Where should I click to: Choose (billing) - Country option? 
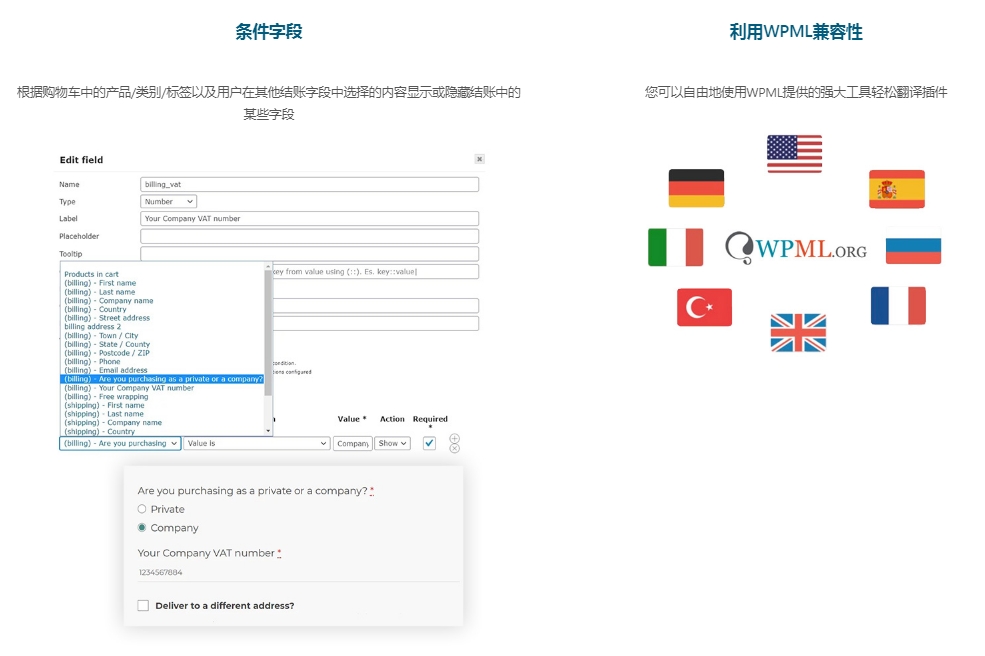pos(95,309)
